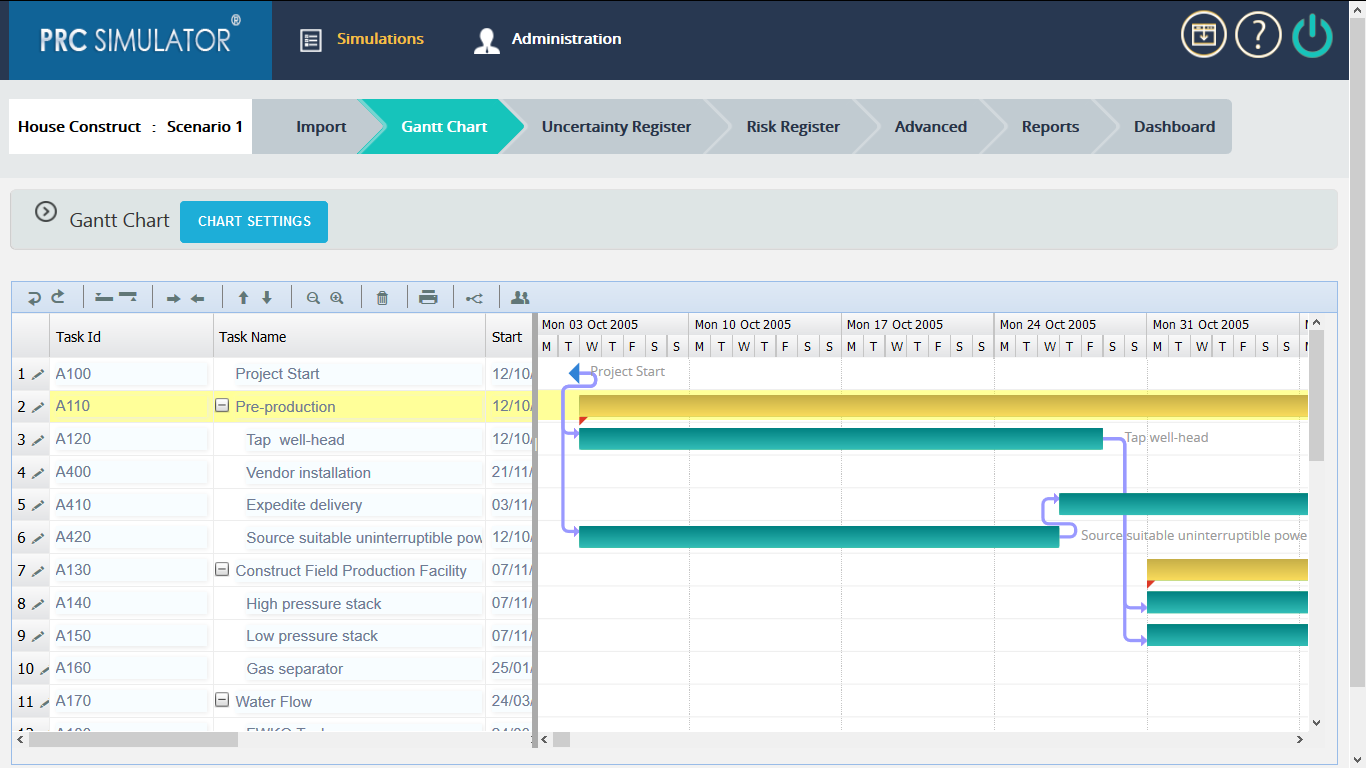Screen dimensions: 1366x768
Task: Edit row 8 with pencil icon
Action: coord(38,604)
